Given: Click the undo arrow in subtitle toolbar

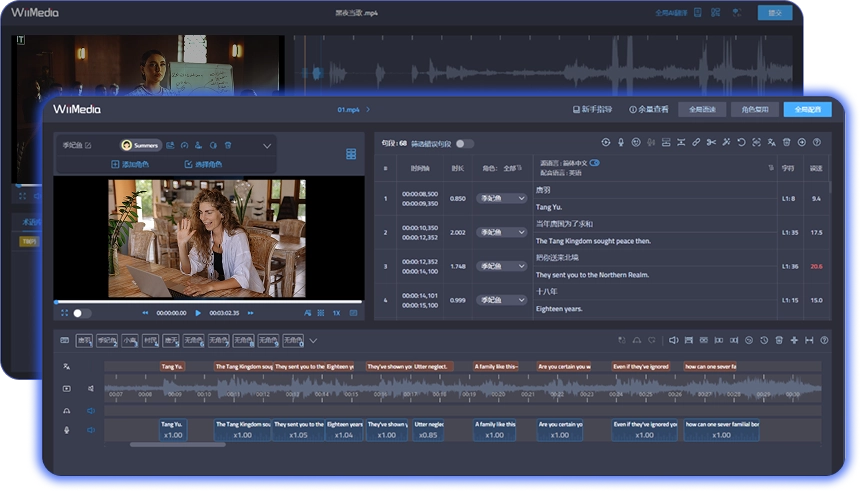Looking at the screenshot, I should [741, 143].
